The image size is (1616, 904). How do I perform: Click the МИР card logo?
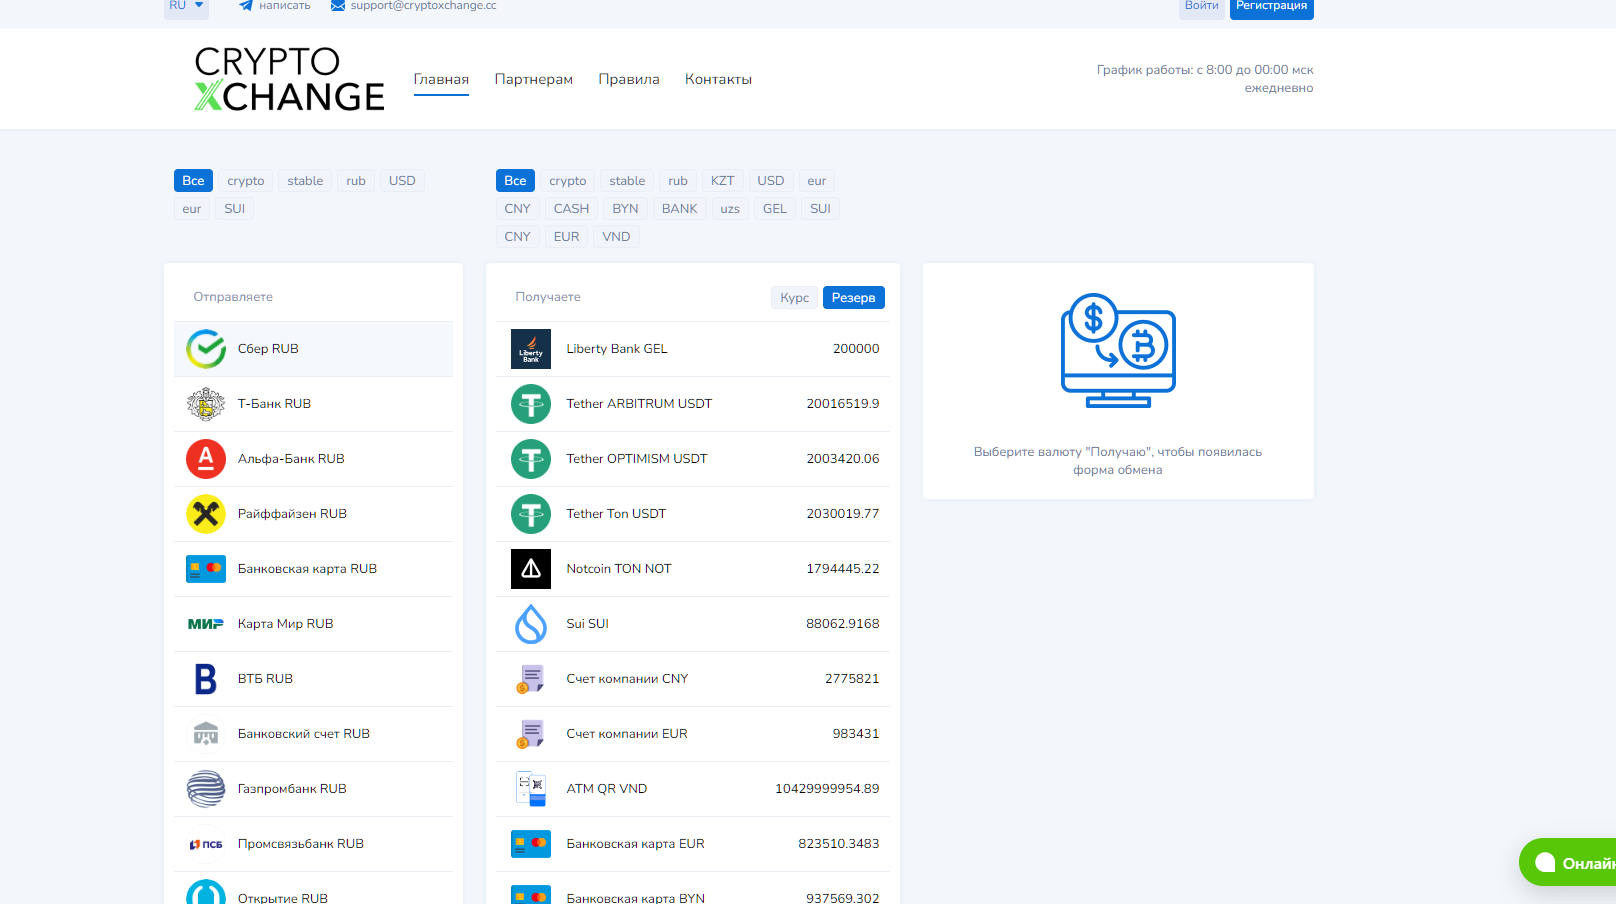(x=206, y=624)
